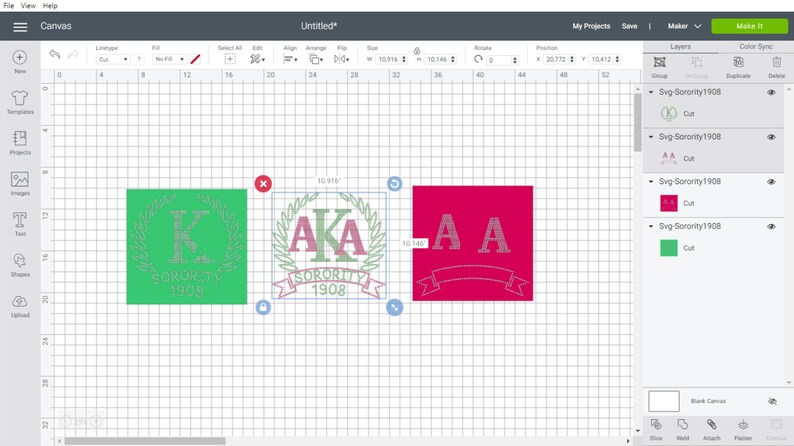Viewport: 794px width, 446px height.
Task: Collapse the first Svg-Sorority1908 layer group
Action: tap(651, 92)
